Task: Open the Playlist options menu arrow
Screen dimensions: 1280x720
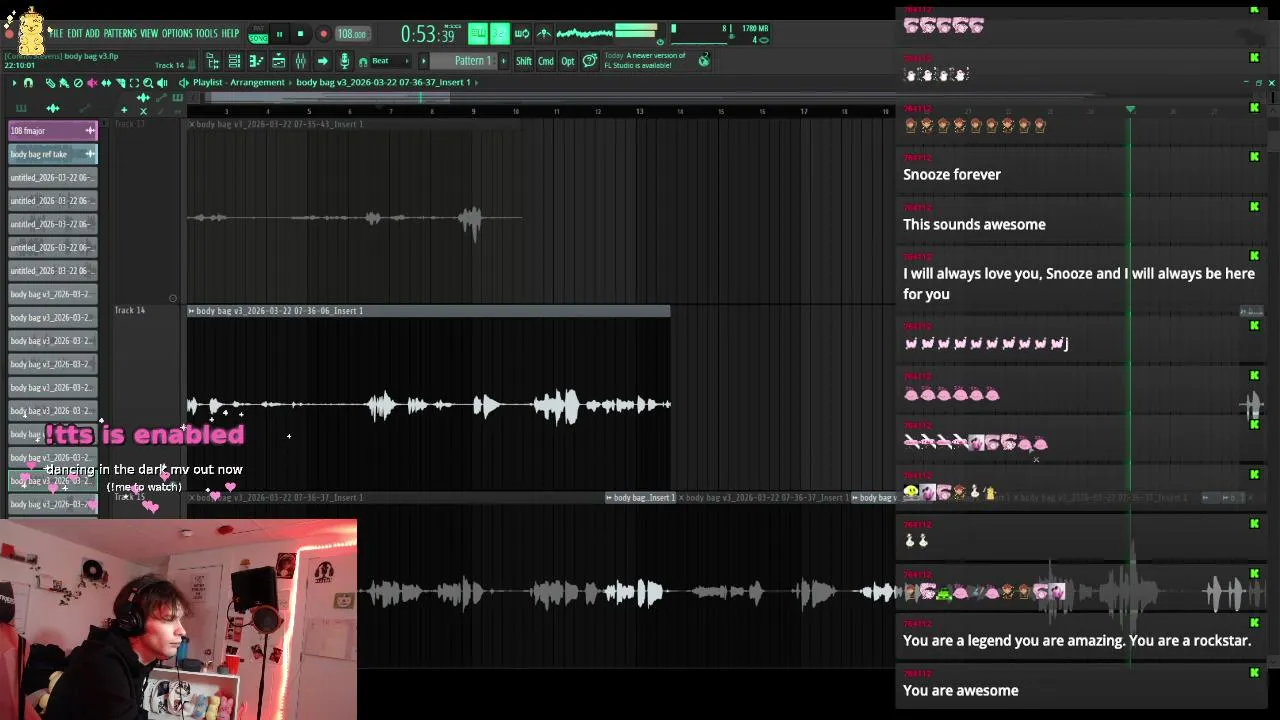Action: click(x=14, y=83)
